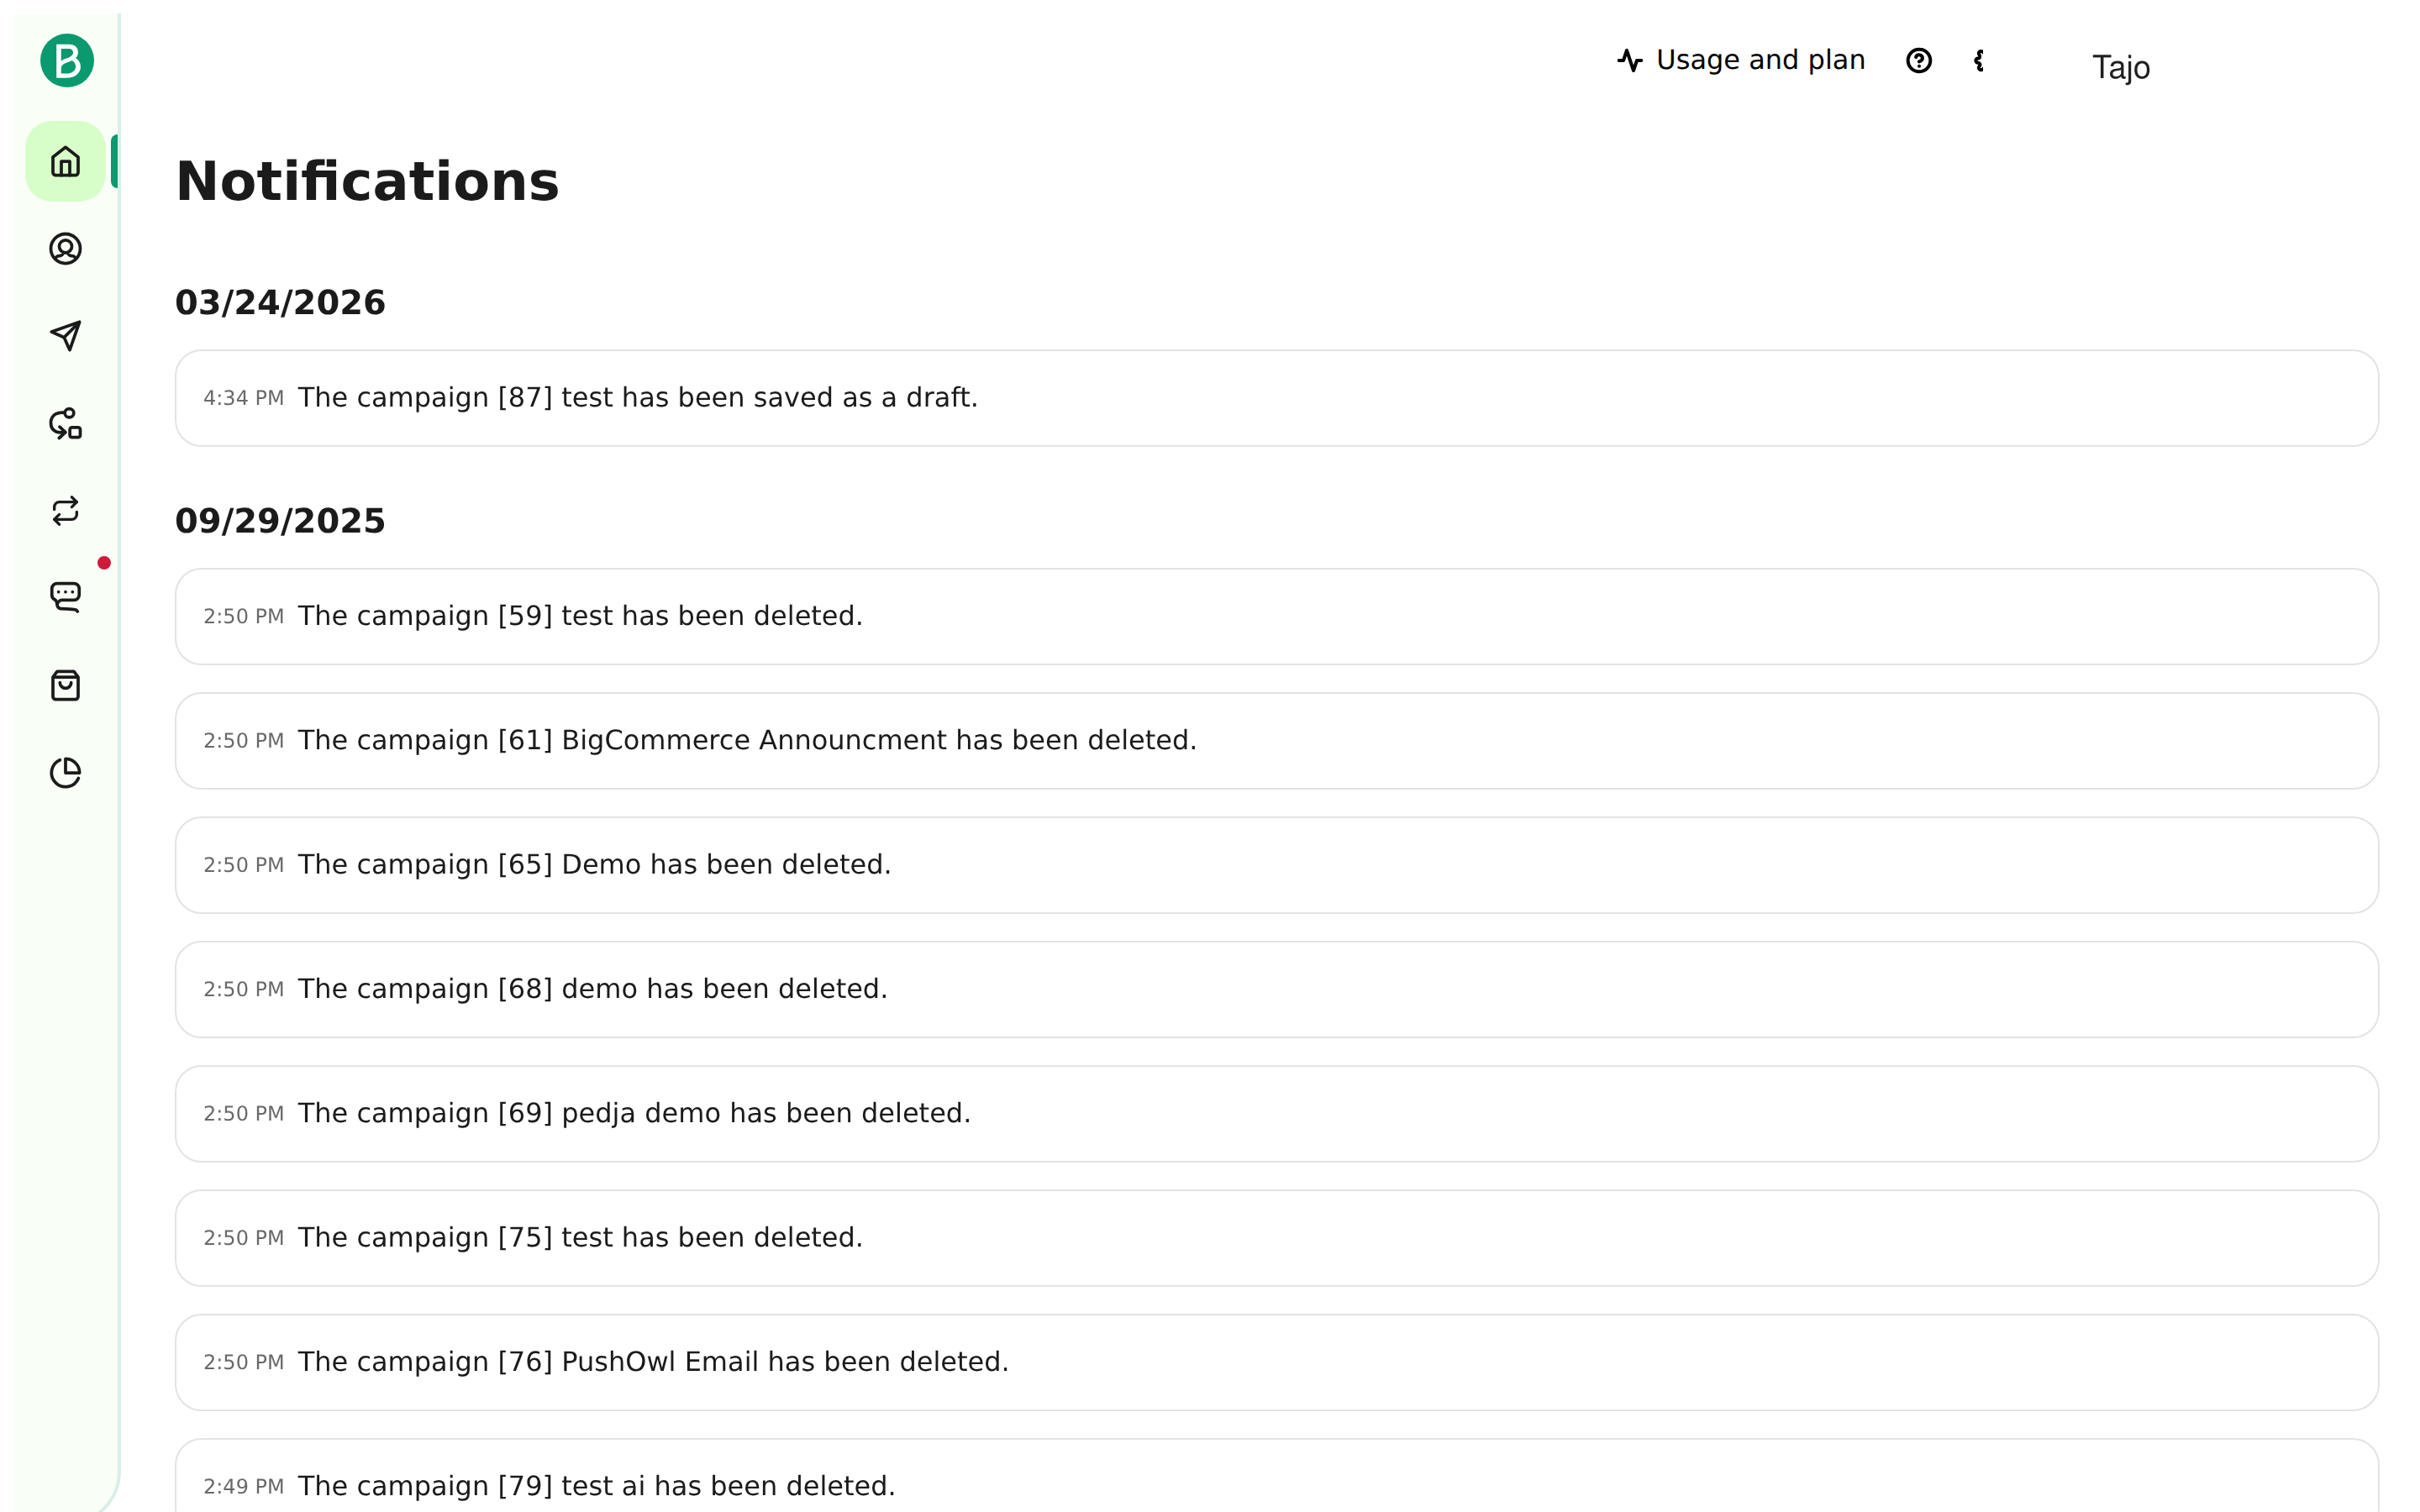Image resolution: width=2420 pixels, height=1512 pixels.
Task: Open the Home sidebar icon
Action: [x=66, y=161]
